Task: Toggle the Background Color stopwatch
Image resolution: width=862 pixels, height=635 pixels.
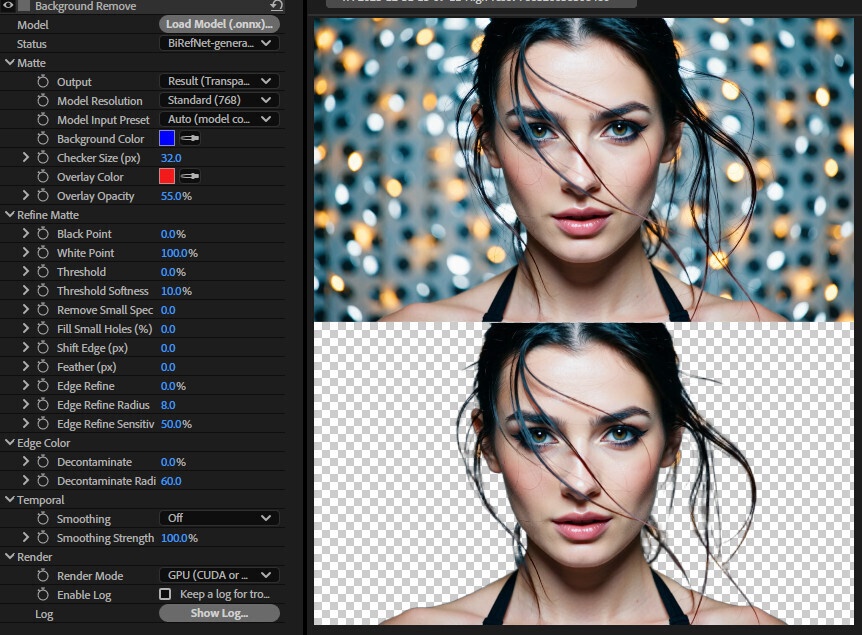Action: (x=43, y=139)
